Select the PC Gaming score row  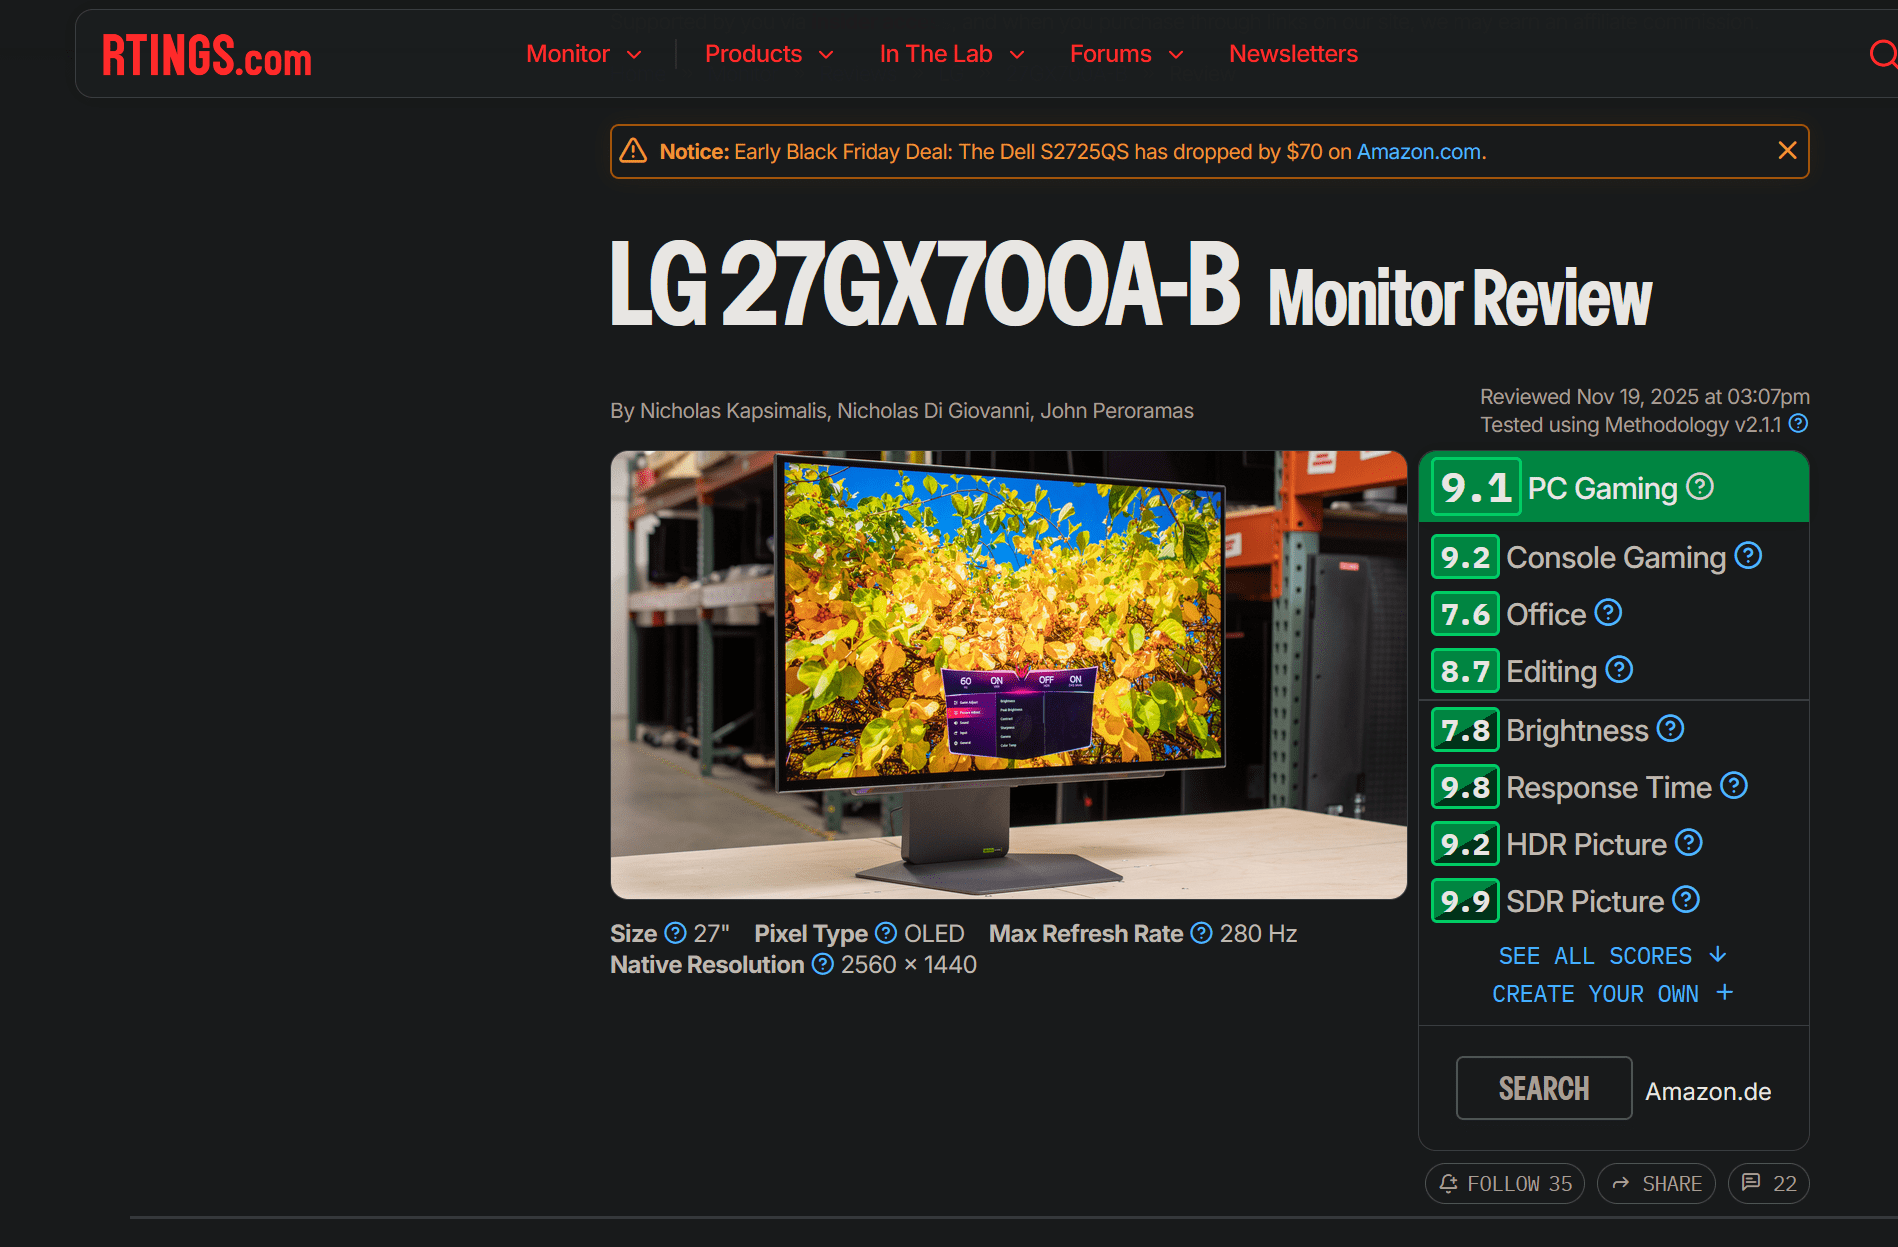(1614, 487)
